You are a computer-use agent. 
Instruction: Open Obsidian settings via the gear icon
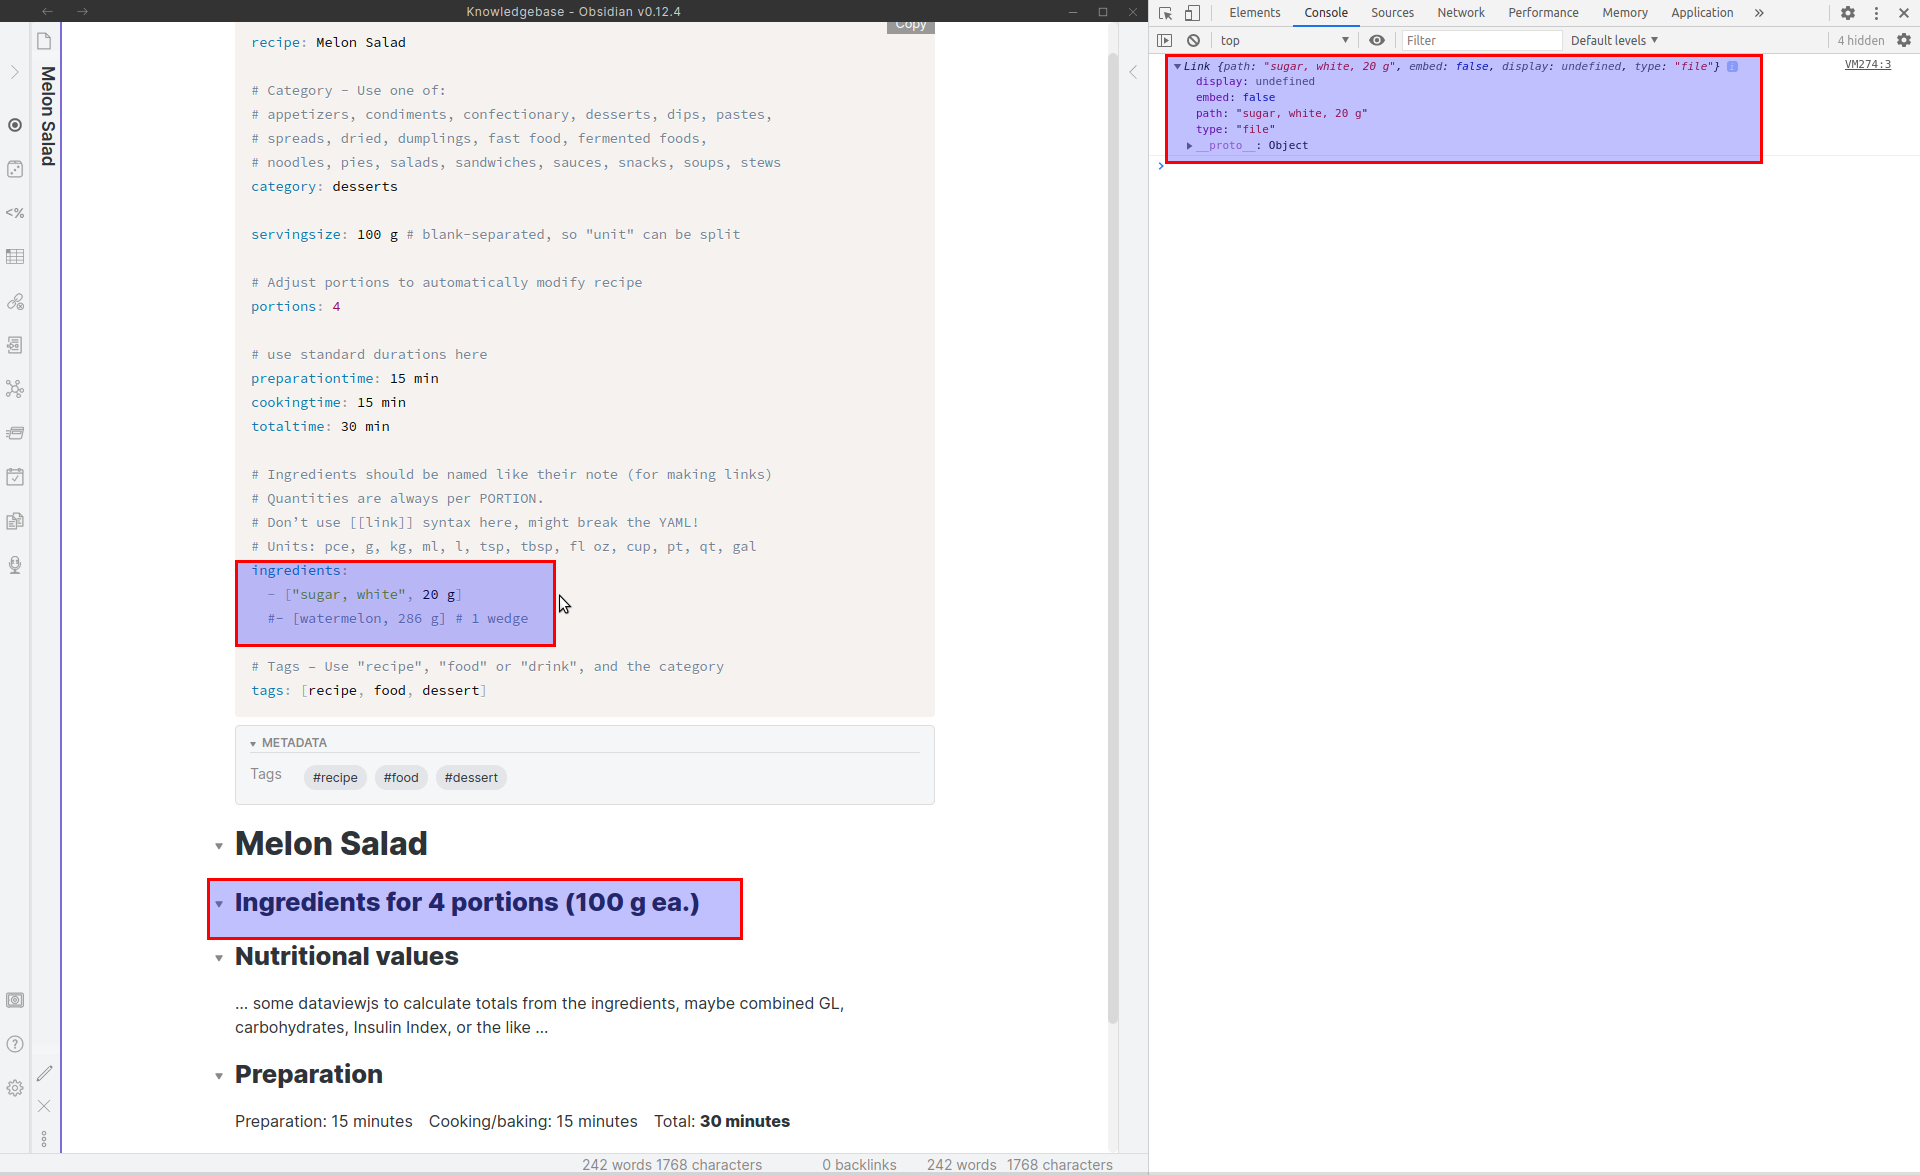[15, 1088]
